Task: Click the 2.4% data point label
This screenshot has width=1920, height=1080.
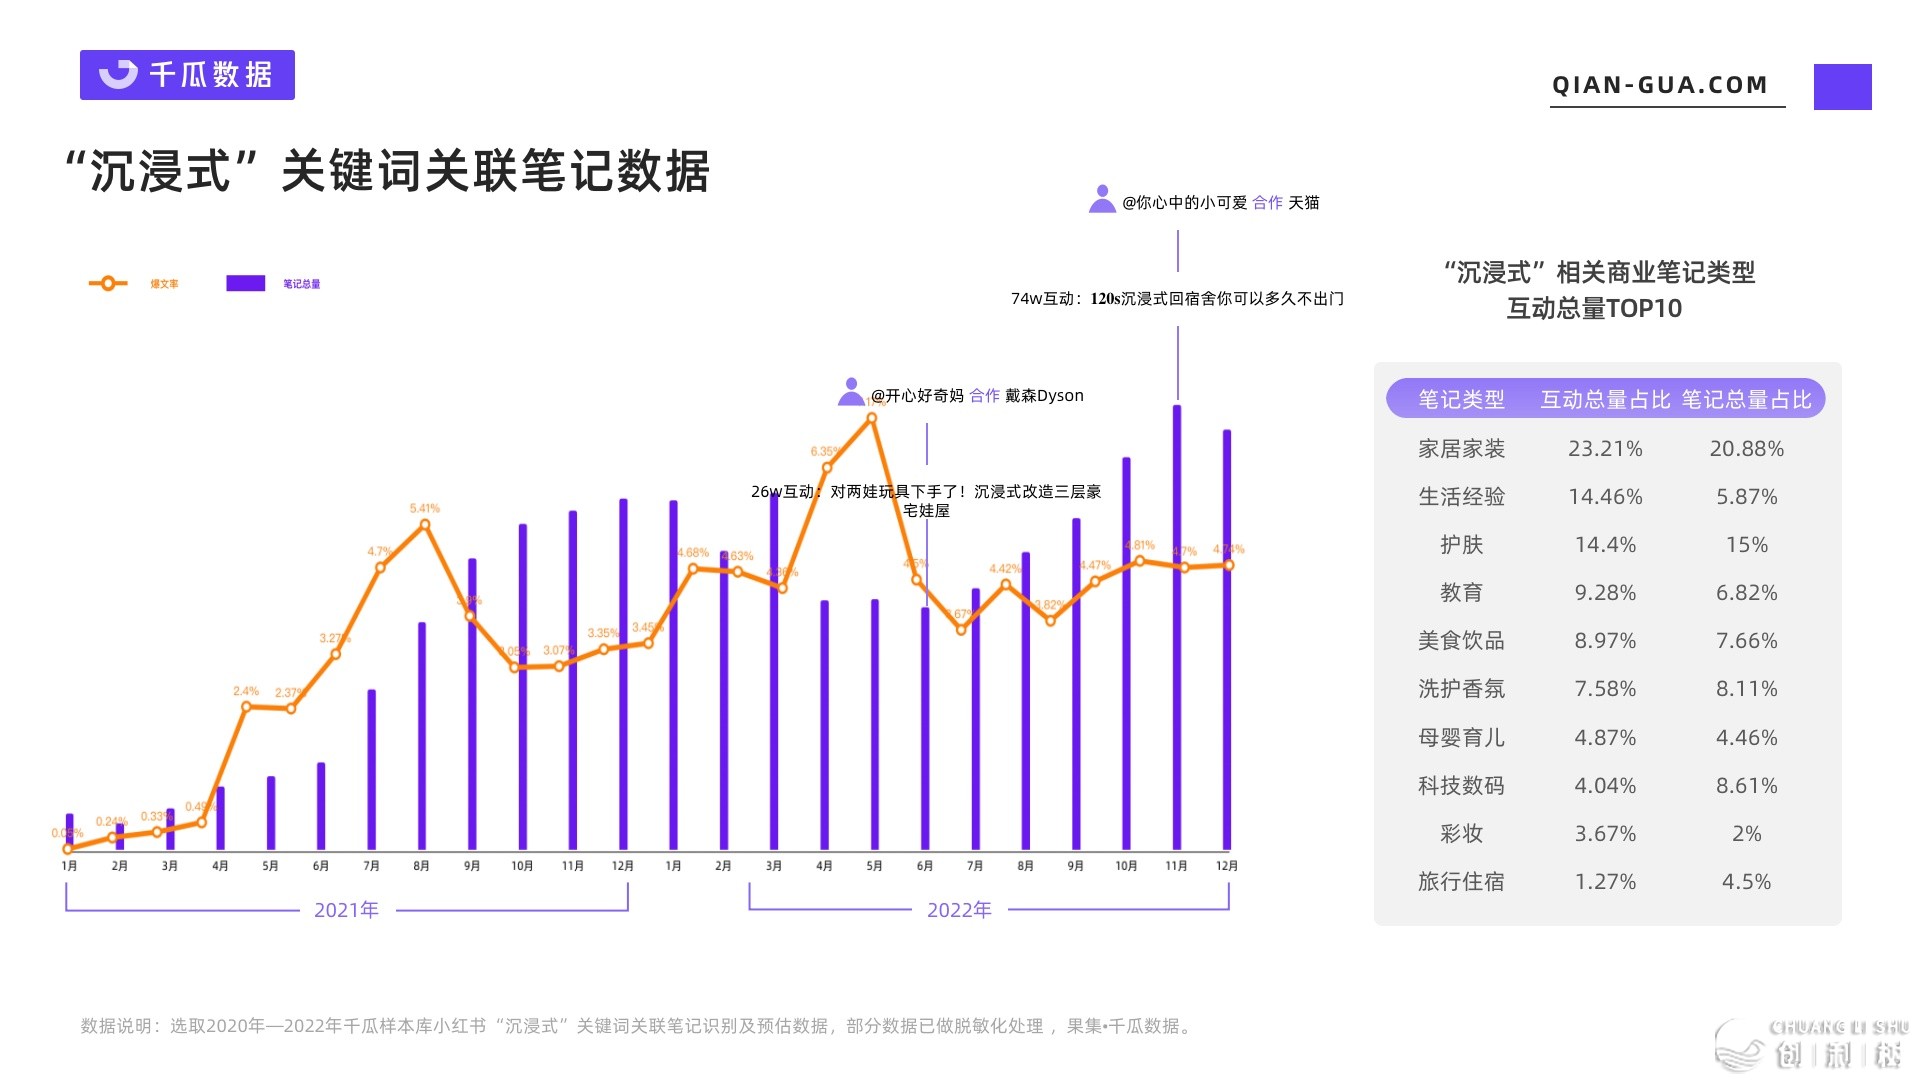Action: [x=246, y=691]
